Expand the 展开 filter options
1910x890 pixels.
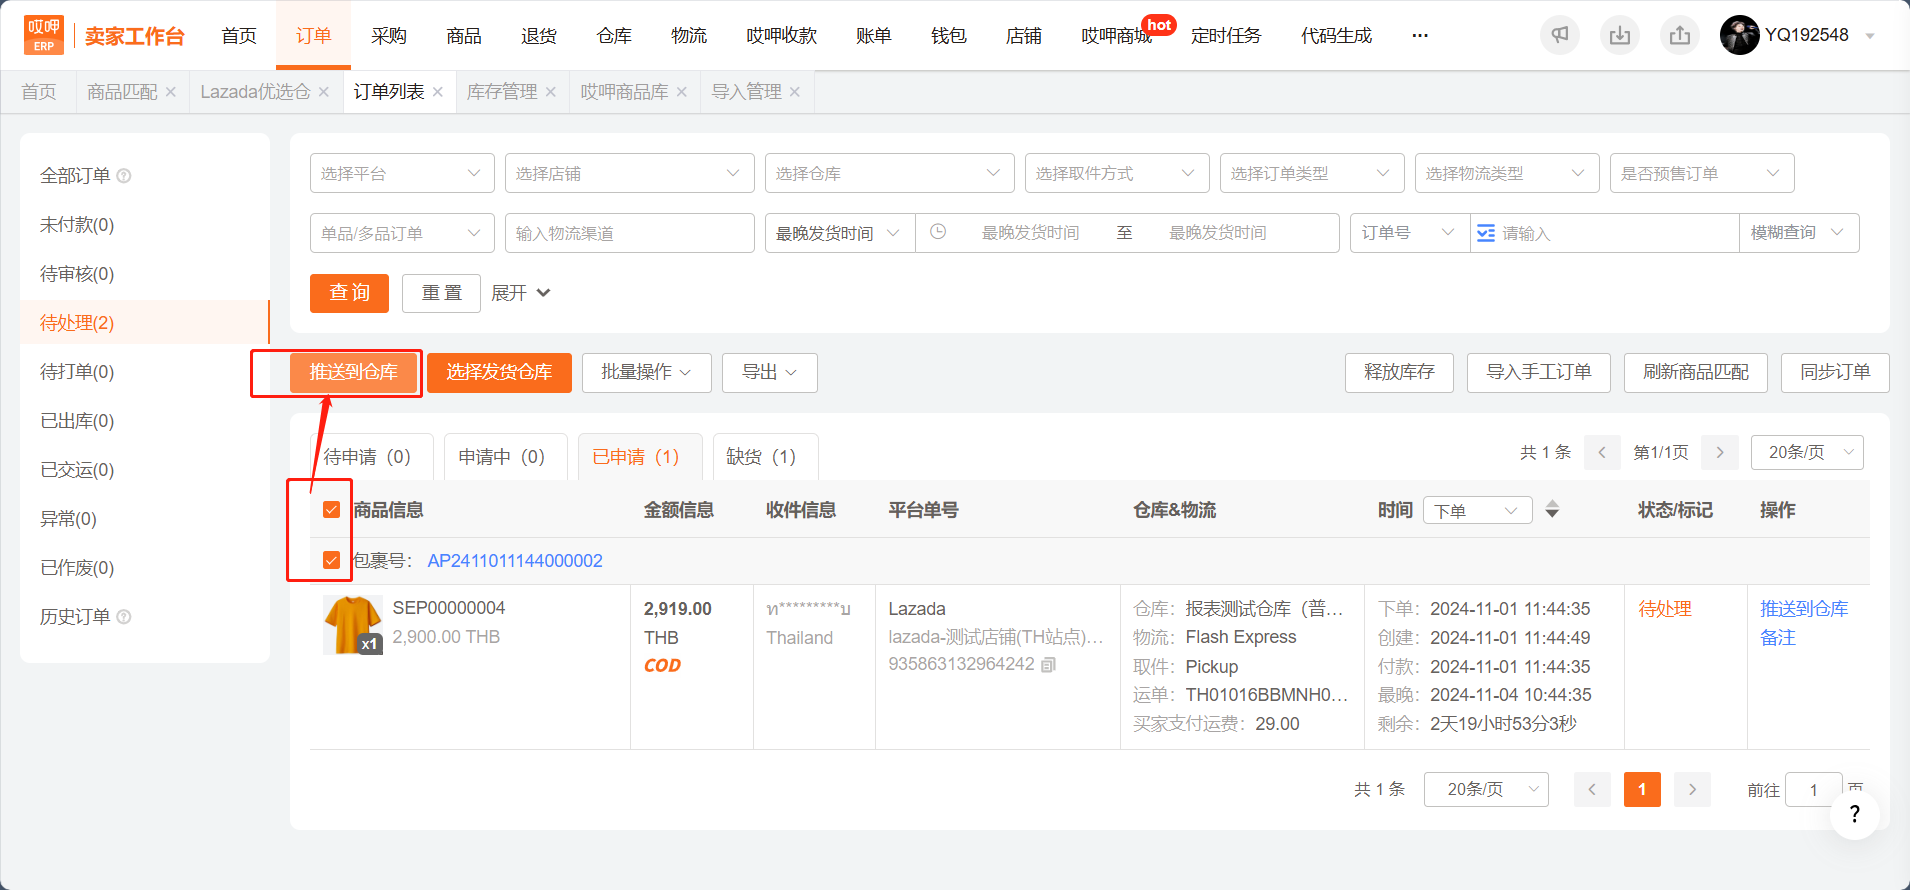click(520, 293)
